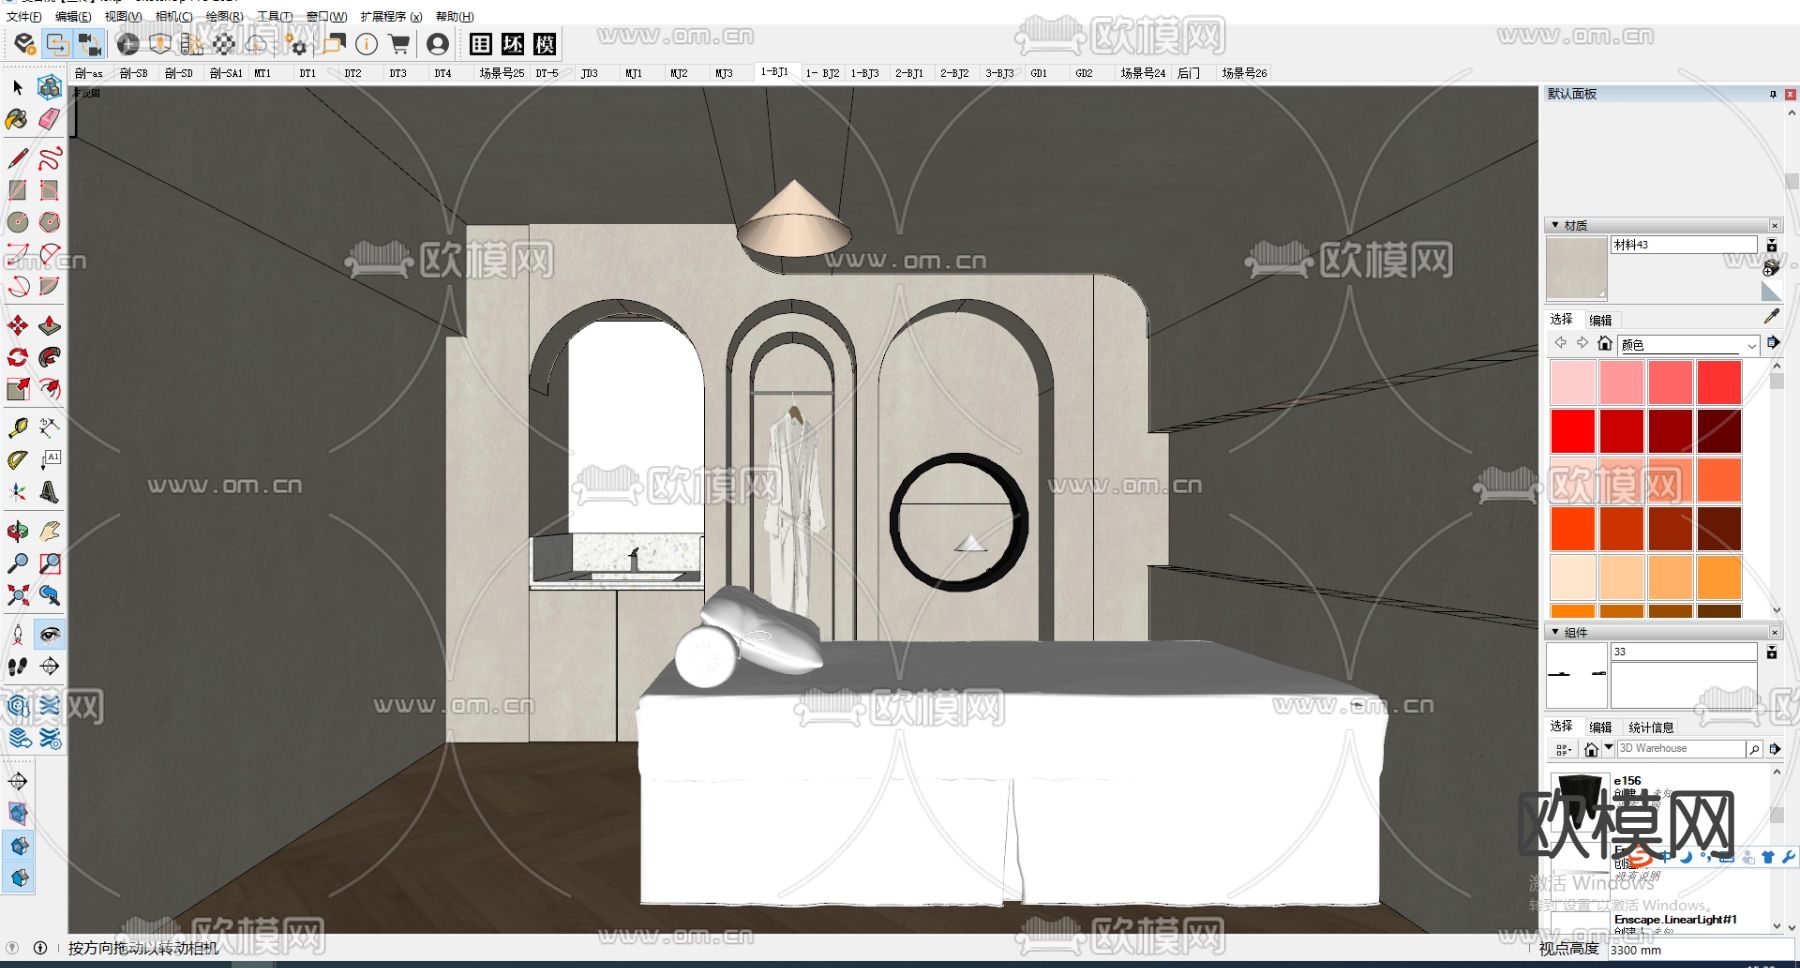Viewport: 1800px width, 968px height.
Task: Collapse the 组件 panel section
Action: [x=1555, y=632]
